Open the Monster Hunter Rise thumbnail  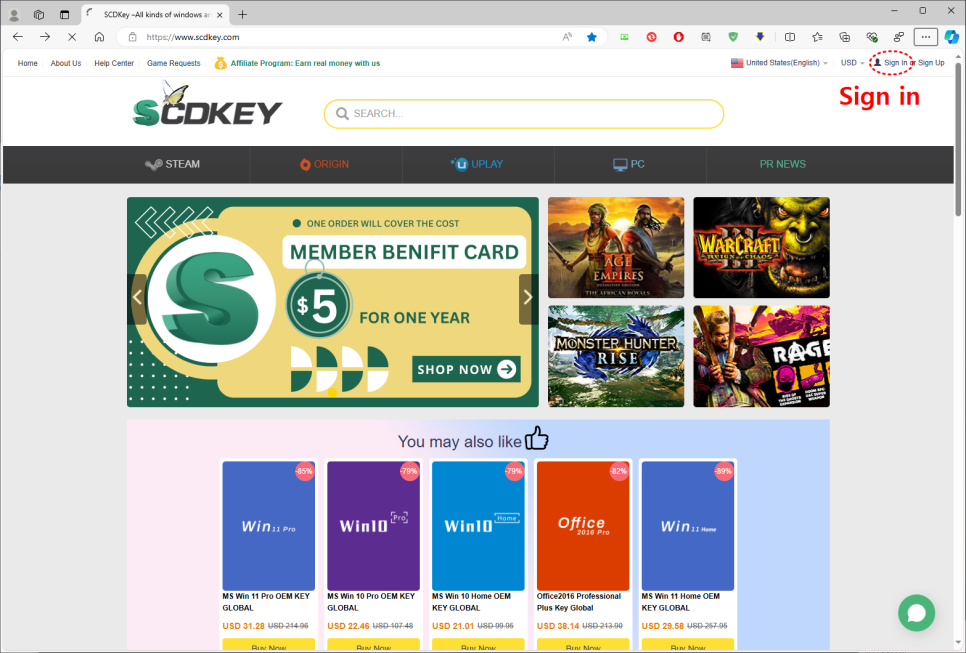pos(615,356)
